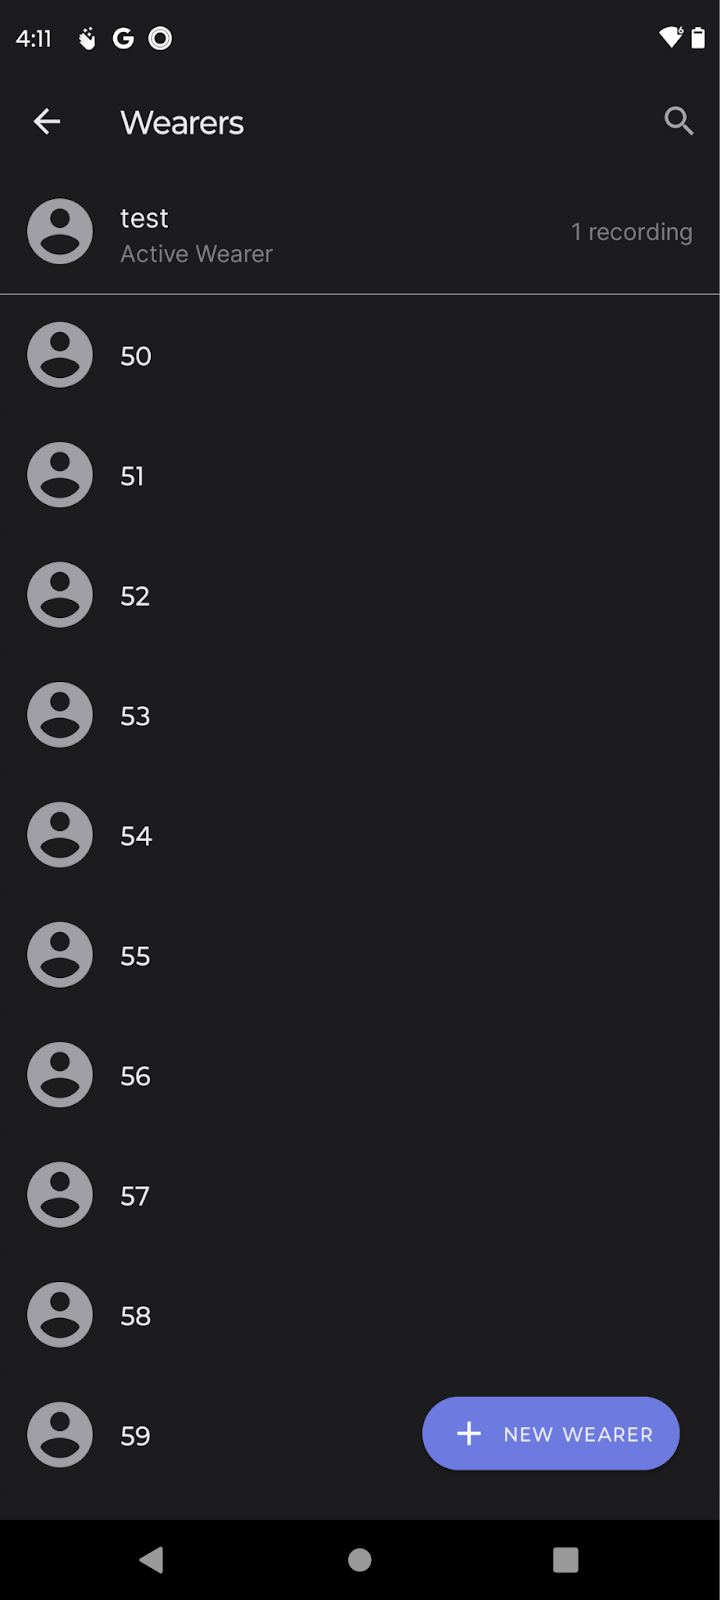Click the avatar icon for wearer 56
The width and height of the screenshot is (720, 1600).
tap(60, 1075)
